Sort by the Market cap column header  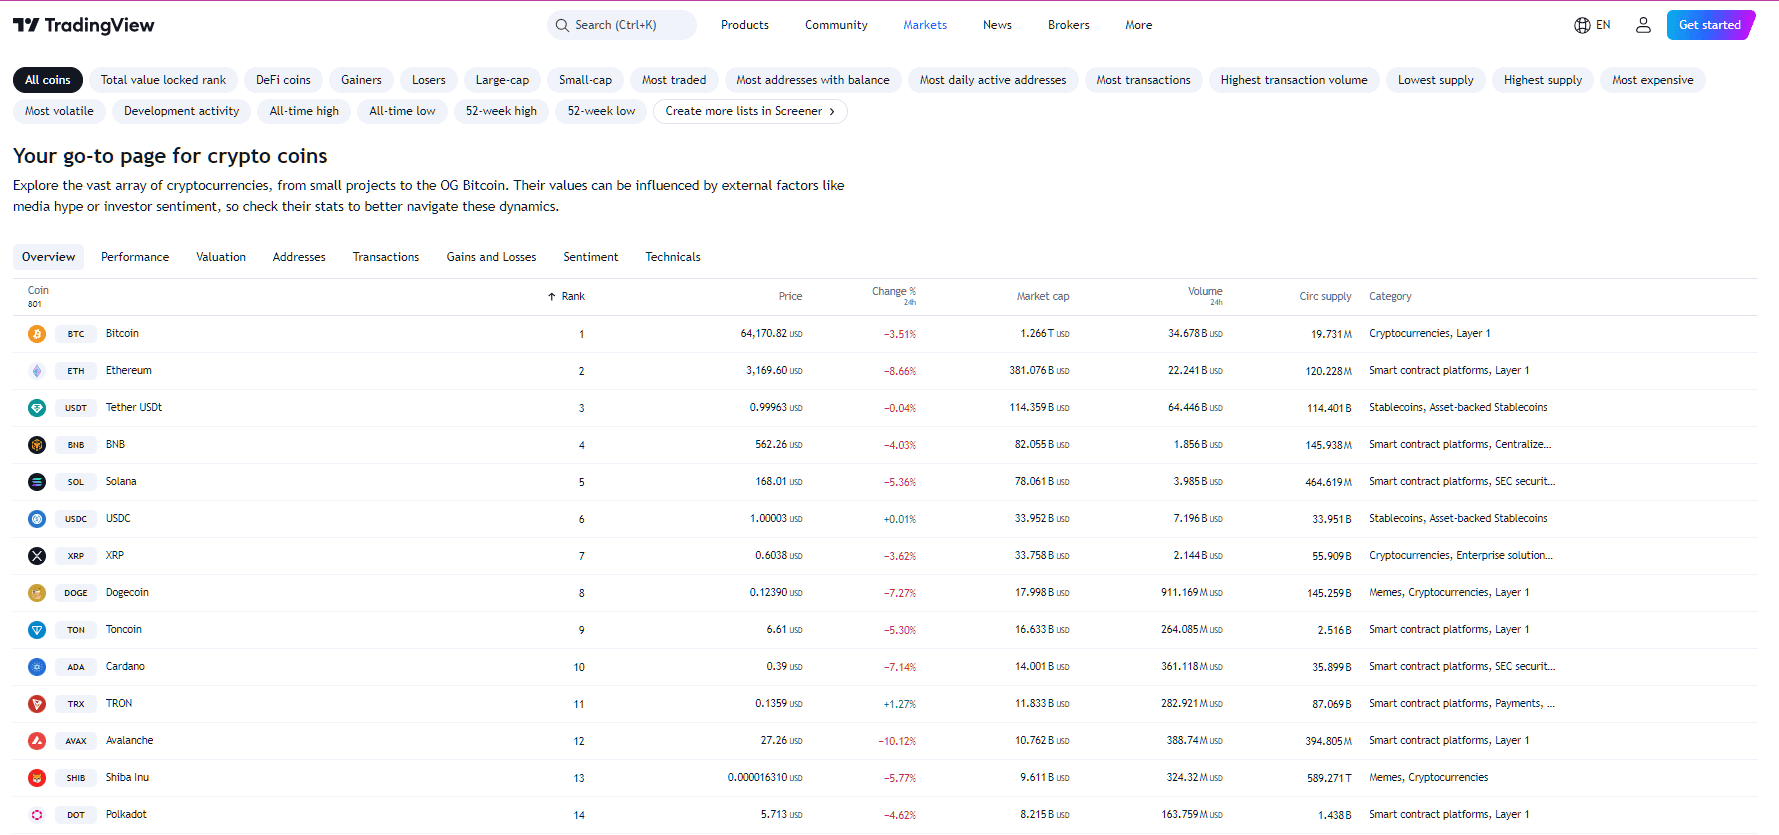click(1043, 297)
